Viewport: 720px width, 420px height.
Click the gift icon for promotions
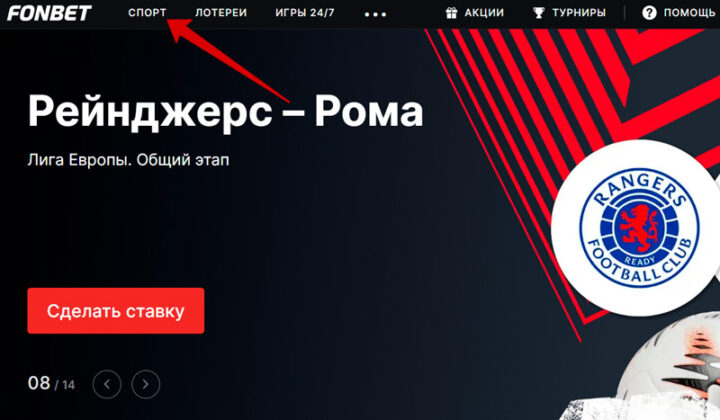[451, 13]
